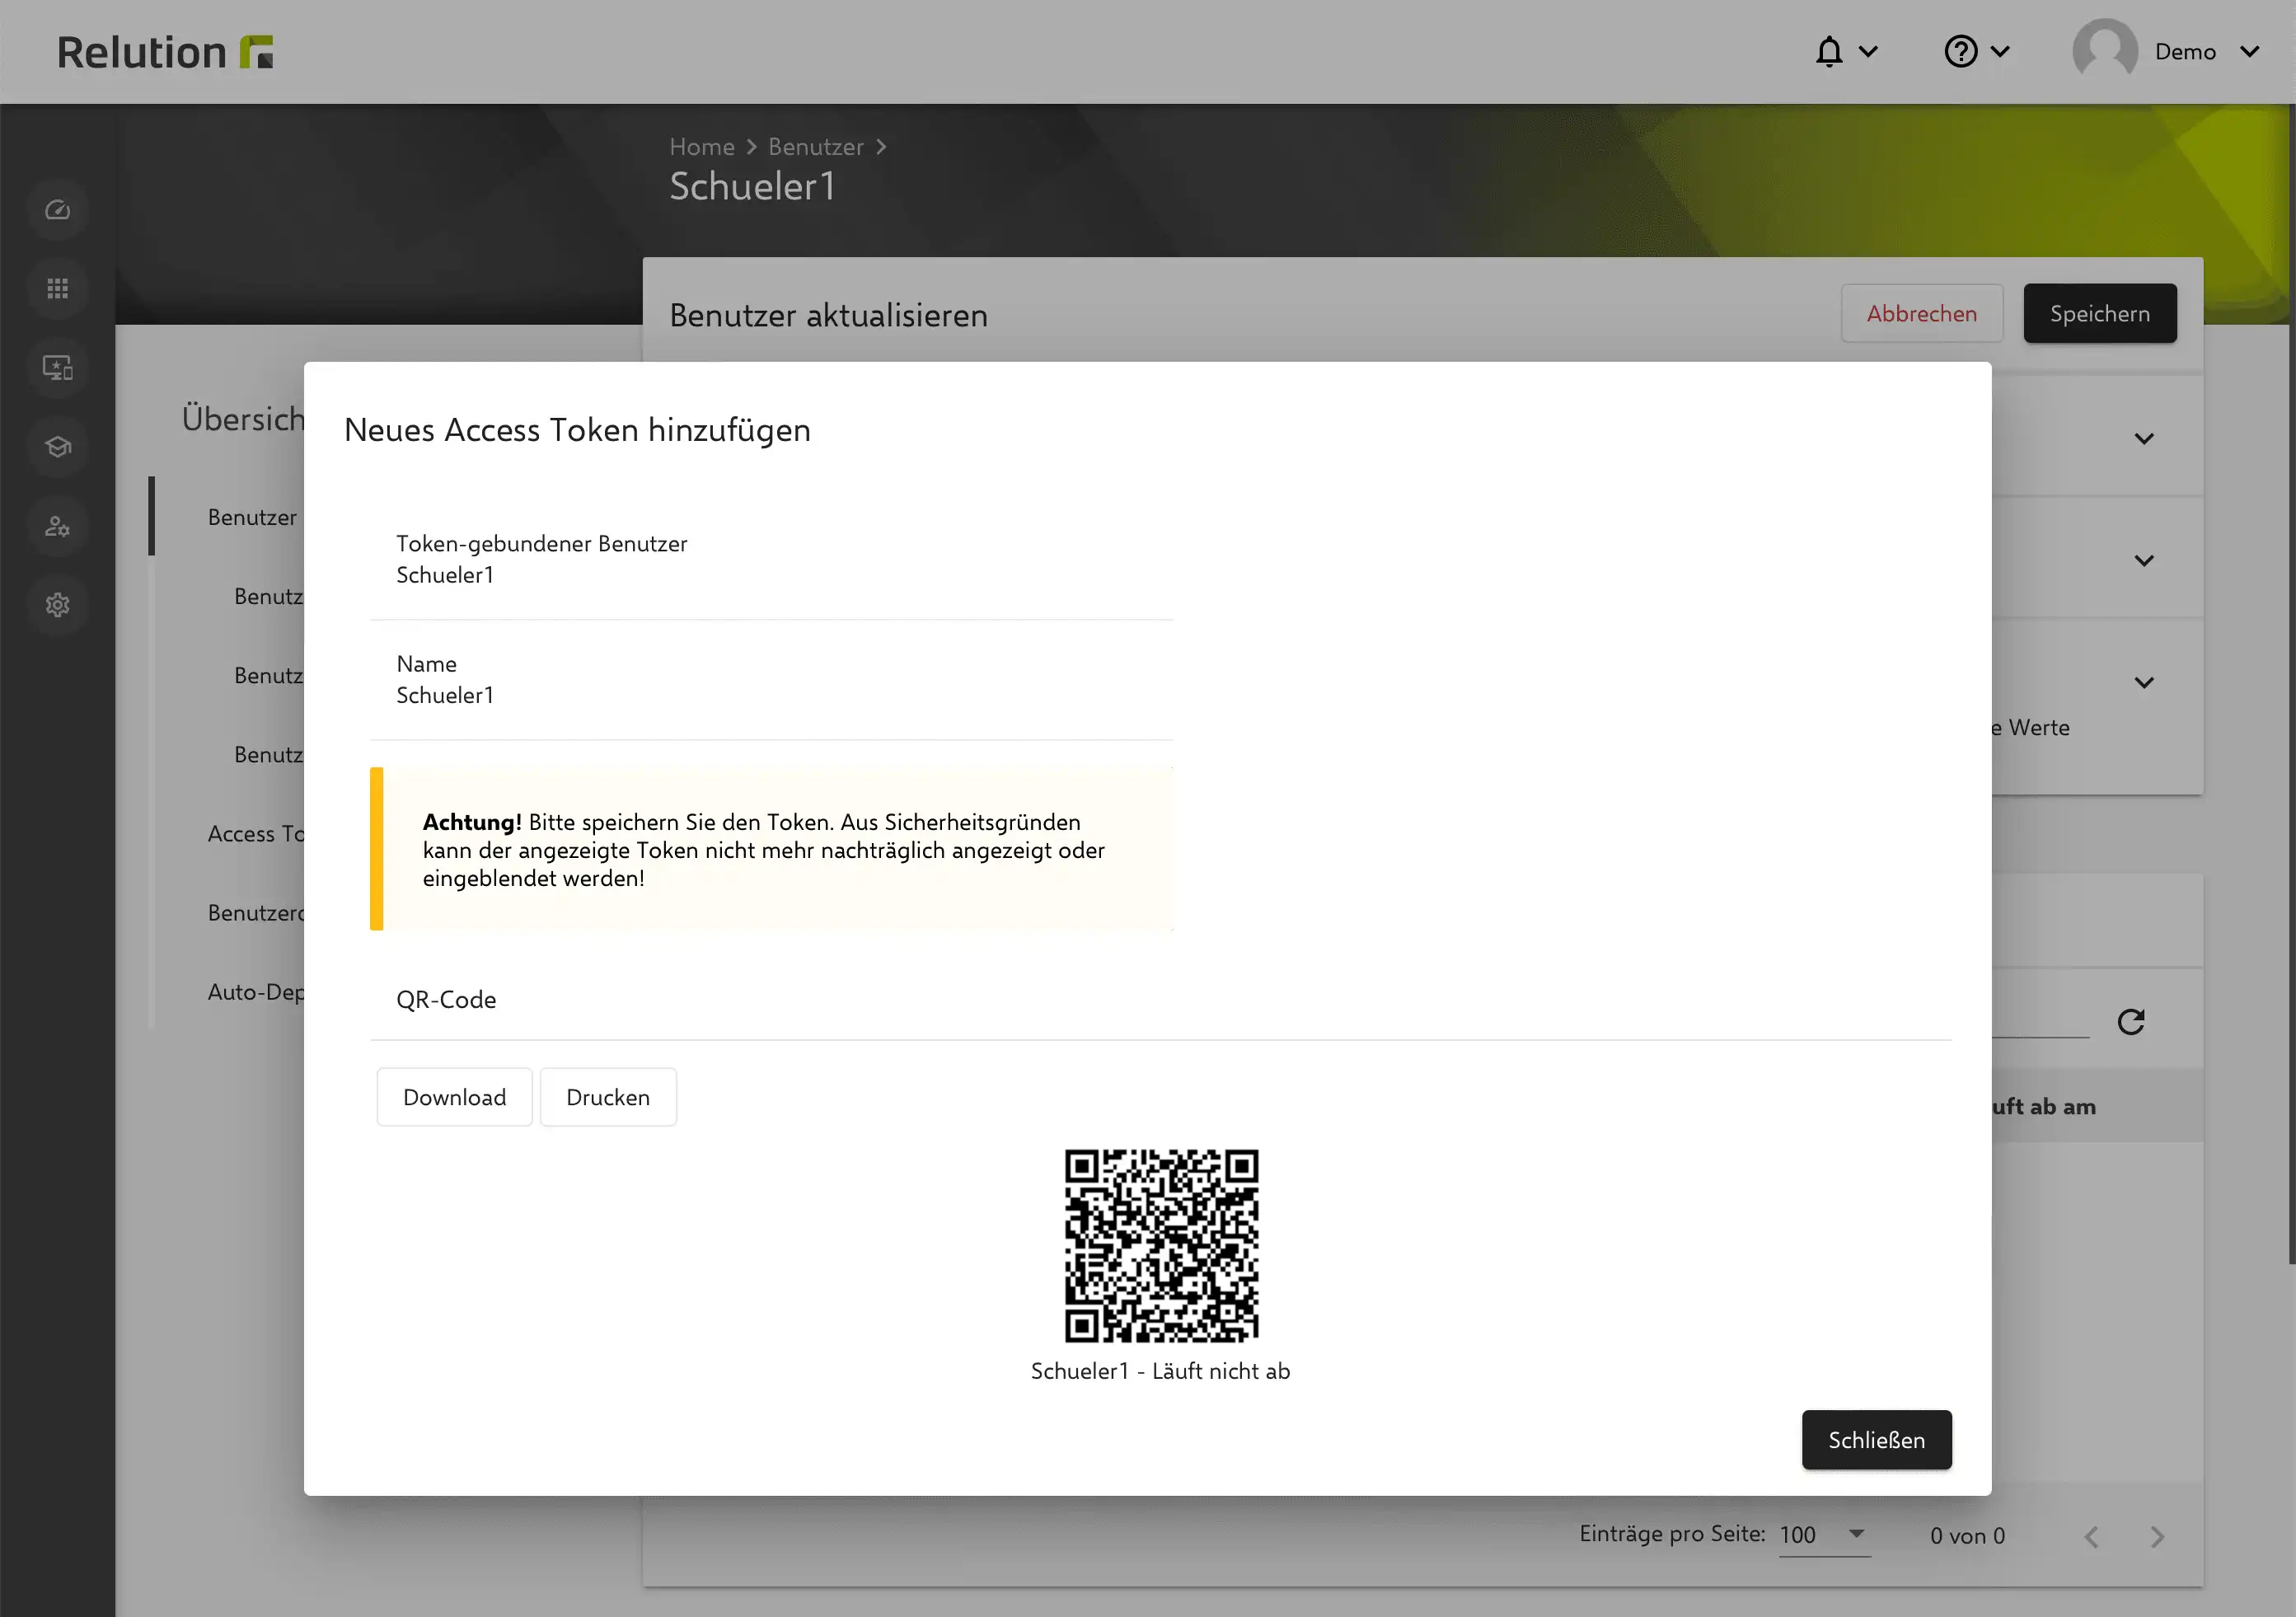Click the Home breadcrumb link
Viewport: 2296px width, 1617px height.
tap(702, 147)
